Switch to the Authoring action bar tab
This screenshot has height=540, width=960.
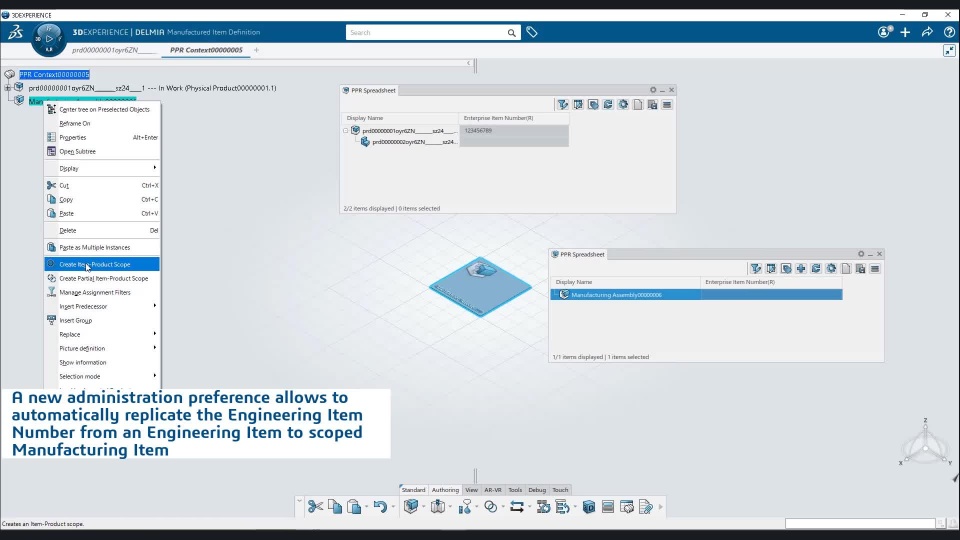click(445, 490)
